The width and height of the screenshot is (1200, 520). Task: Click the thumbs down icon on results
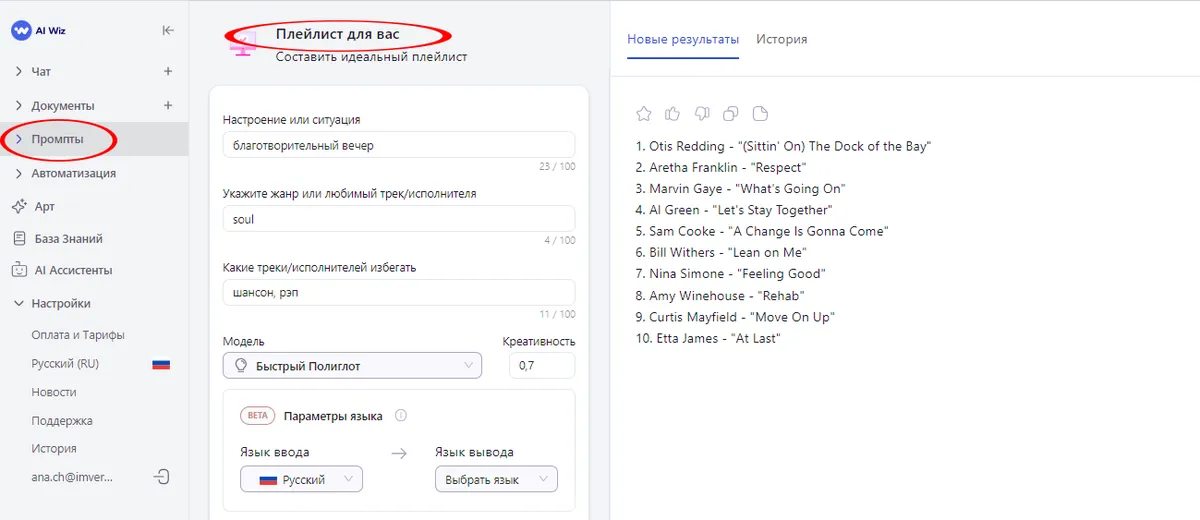(x=702, y=113)
